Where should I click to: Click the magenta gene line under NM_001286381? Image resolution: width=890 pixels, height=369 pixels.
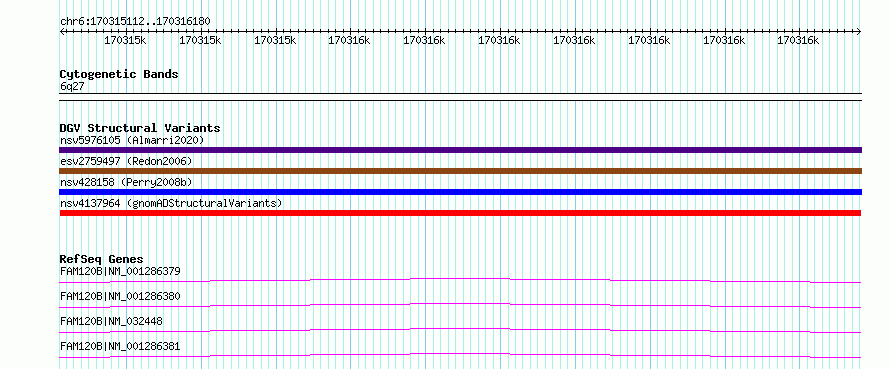[x=460, y=354]
